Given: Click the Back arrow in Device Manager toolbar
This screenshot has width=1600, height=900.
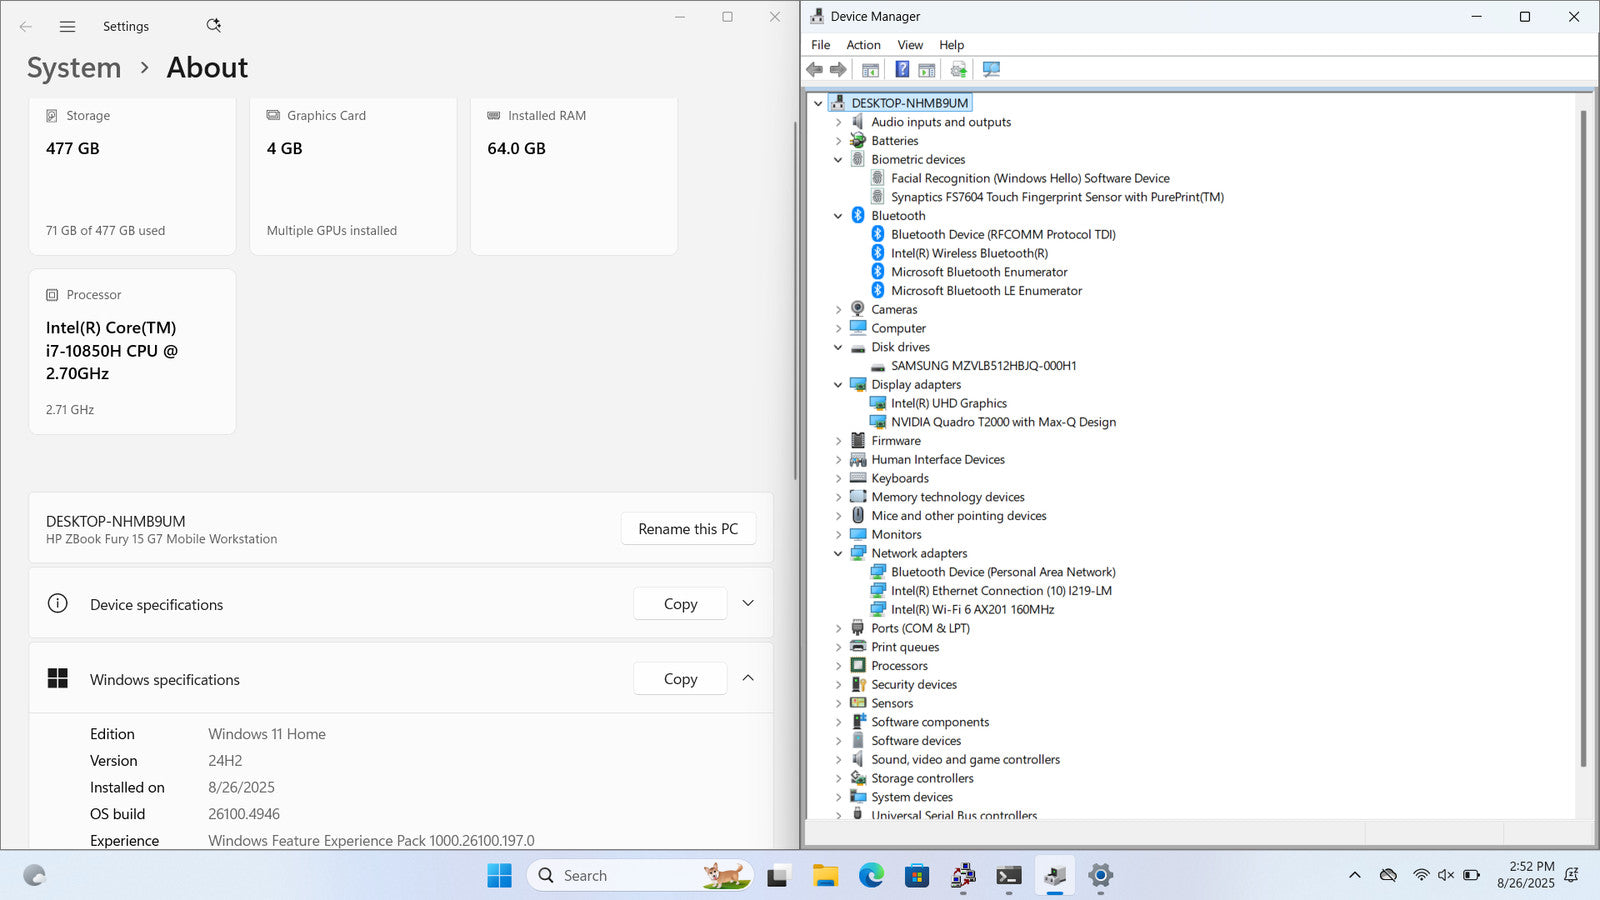Looking at the screenshot, I should (x=815, y=69).
